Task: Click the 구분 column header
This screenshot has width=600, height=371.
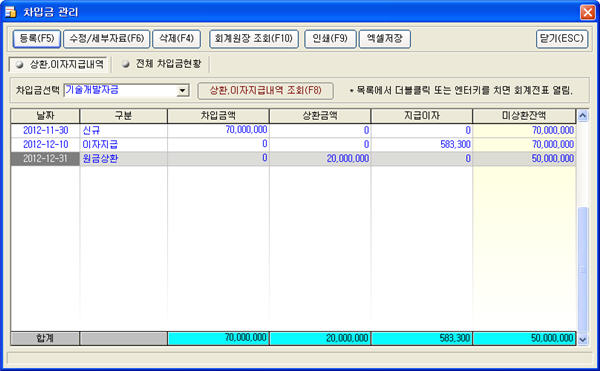Action: click(x=123, y=116)
